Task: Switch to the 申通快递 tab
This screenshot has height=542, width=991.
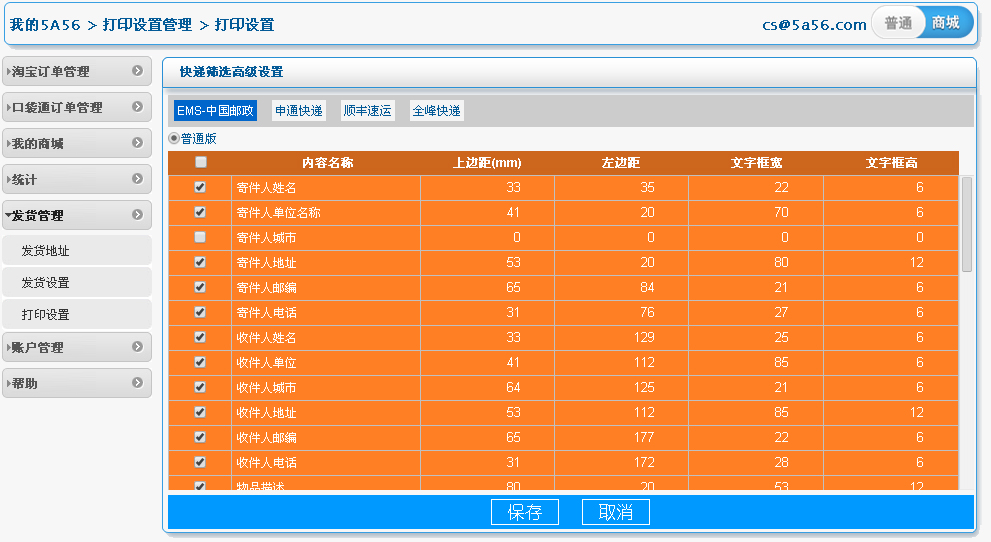Action: (x=299, y=111)
